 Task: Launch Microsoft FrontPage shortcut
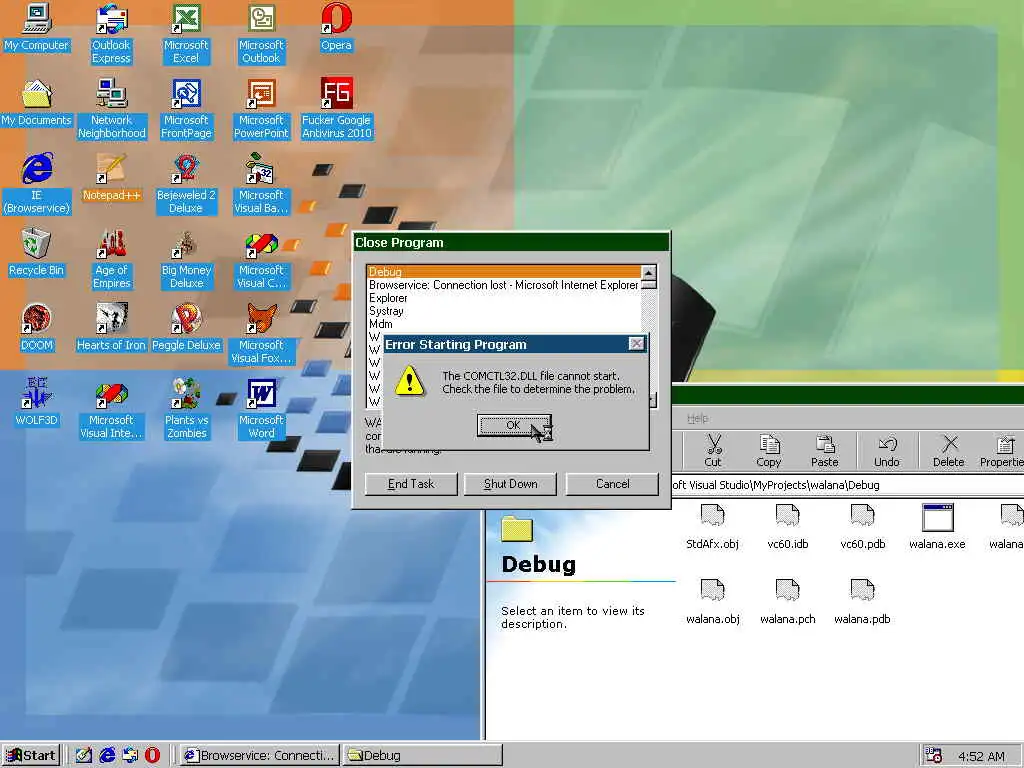point(186,109)
